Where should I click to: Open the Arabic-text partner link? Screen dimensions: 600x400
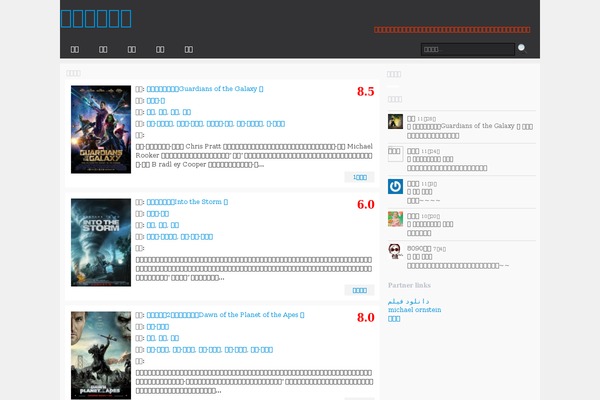(410, 301)
